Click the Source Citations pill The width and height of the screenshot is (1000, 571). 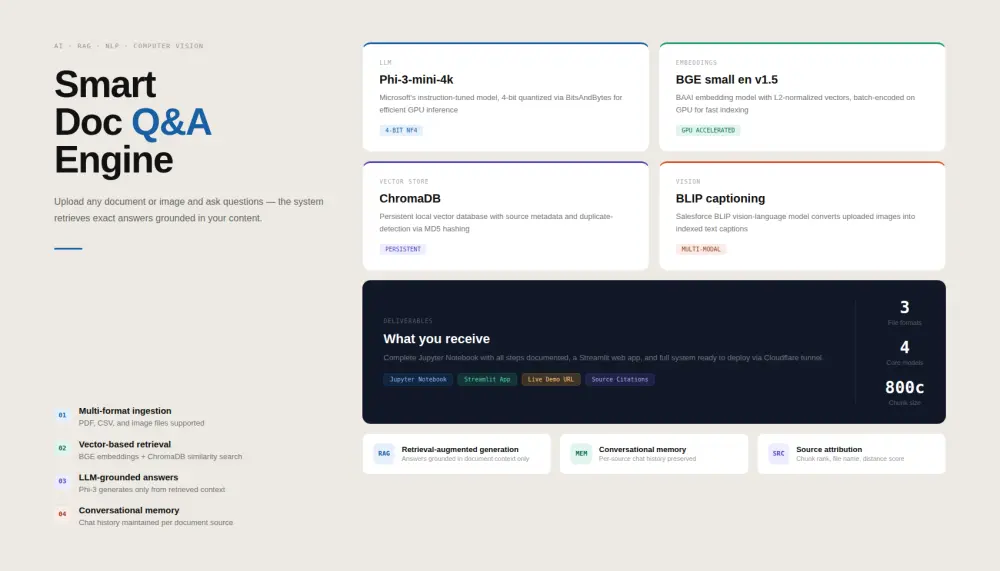coord(619,380)
